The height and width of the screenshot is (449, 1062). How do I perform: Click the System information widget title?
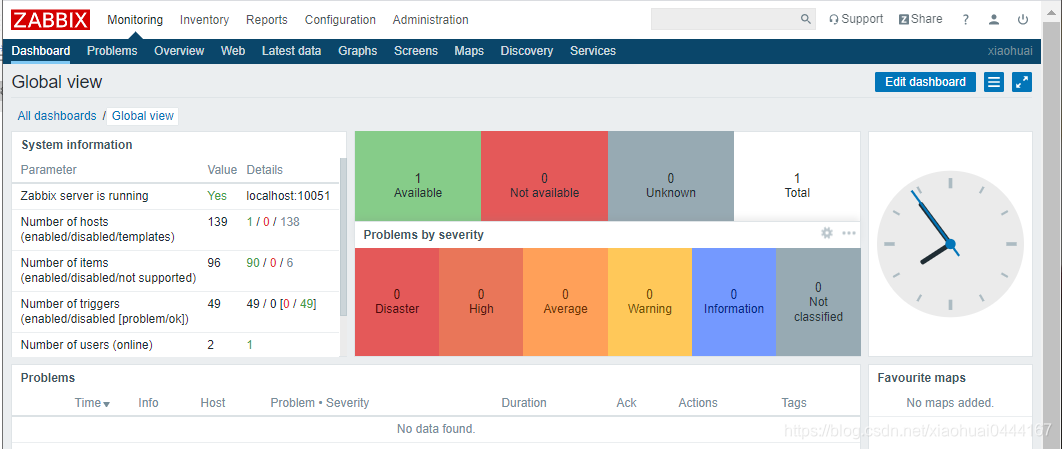click(77, 145)
